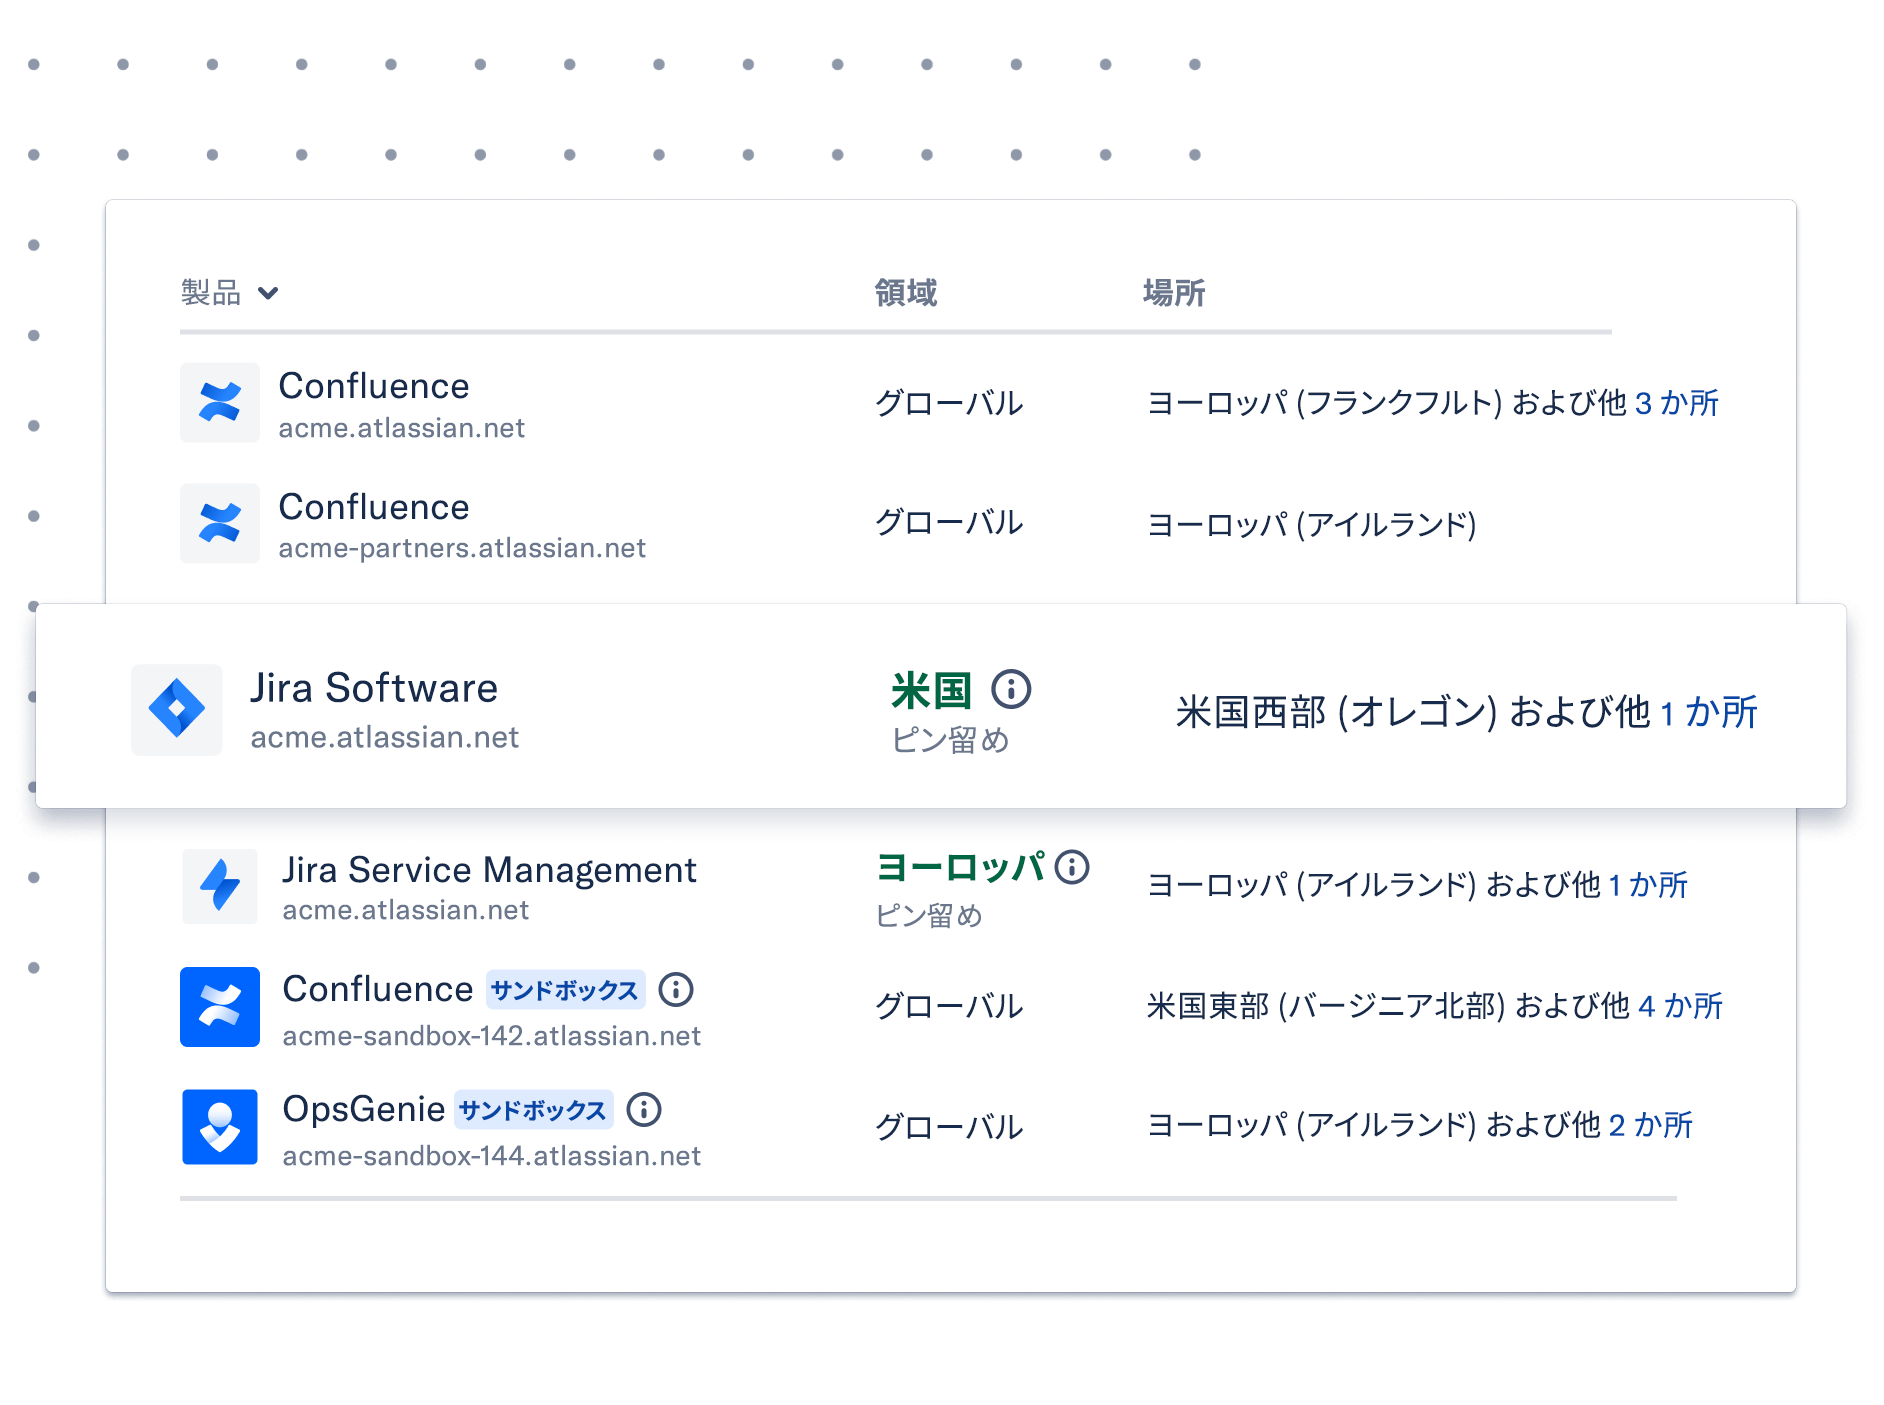Click ヨーロッパ realm label in Service Management row
Screen dimensions: 1884x1405
coord(961,867)
